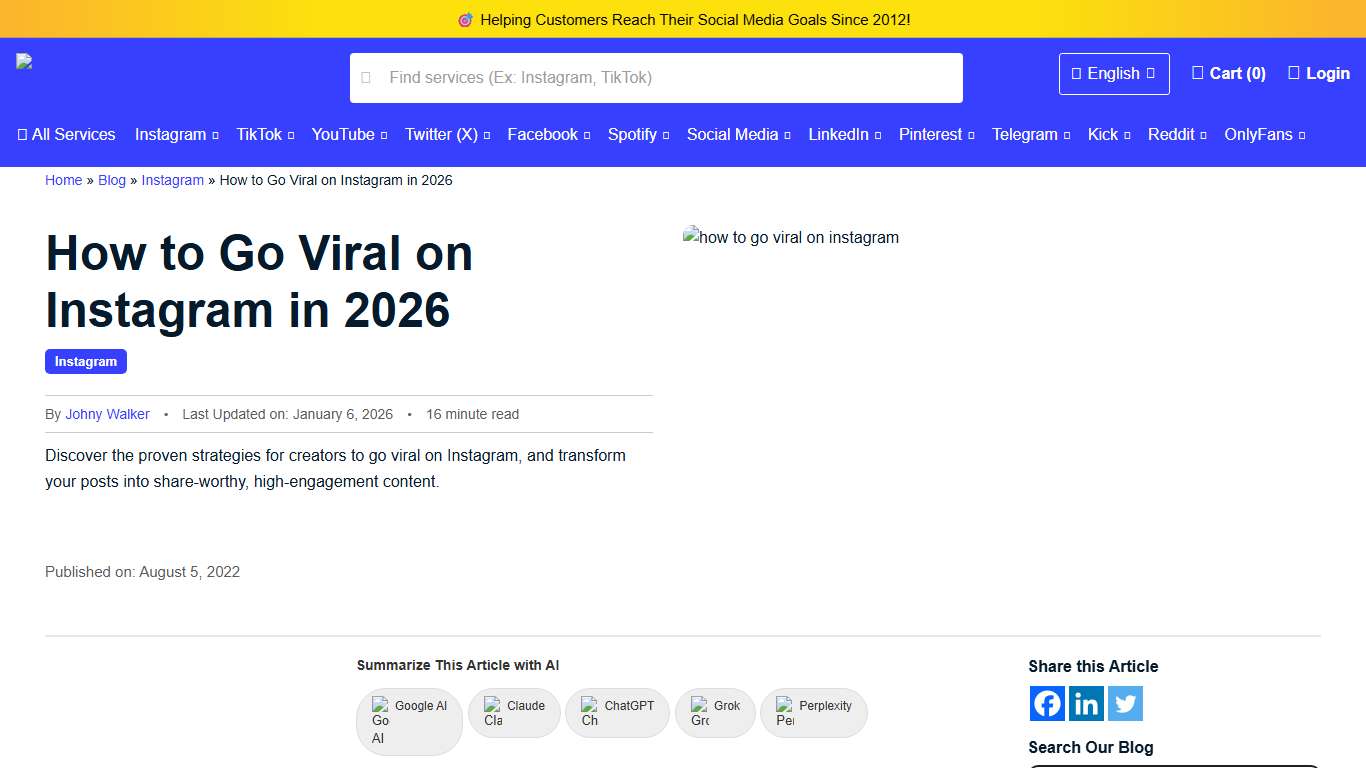Summarize the article with ChatGPT
Screen dimensions: 1366x768
coord(617,712)
